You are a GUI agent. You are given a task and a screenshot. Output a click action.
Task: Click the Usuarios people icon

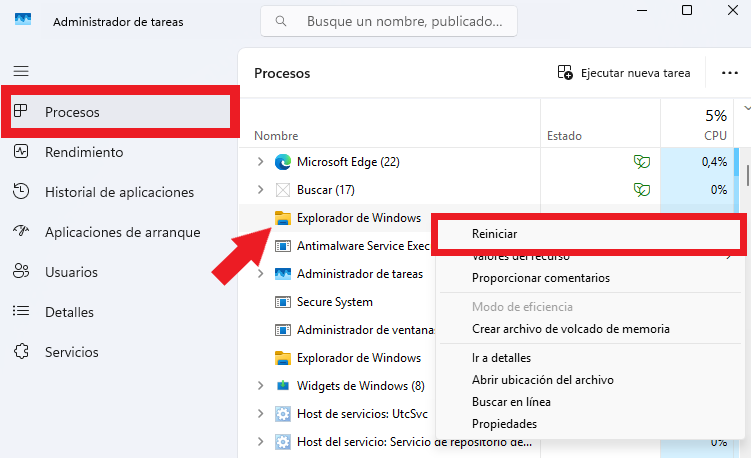[x=21, y=271]
